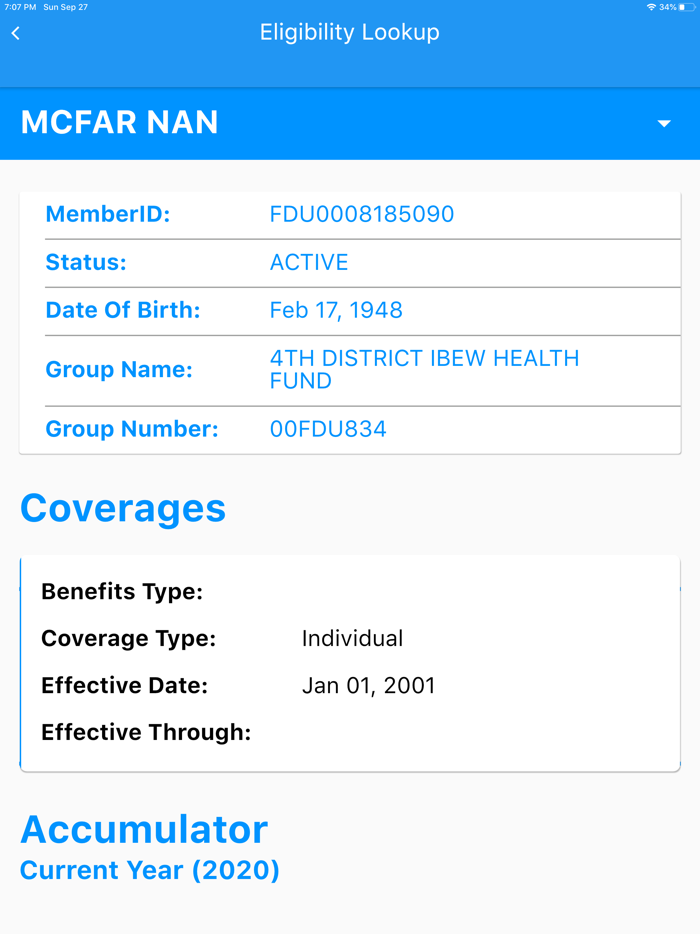Tap the group number 00FDU834

[328, 429]
